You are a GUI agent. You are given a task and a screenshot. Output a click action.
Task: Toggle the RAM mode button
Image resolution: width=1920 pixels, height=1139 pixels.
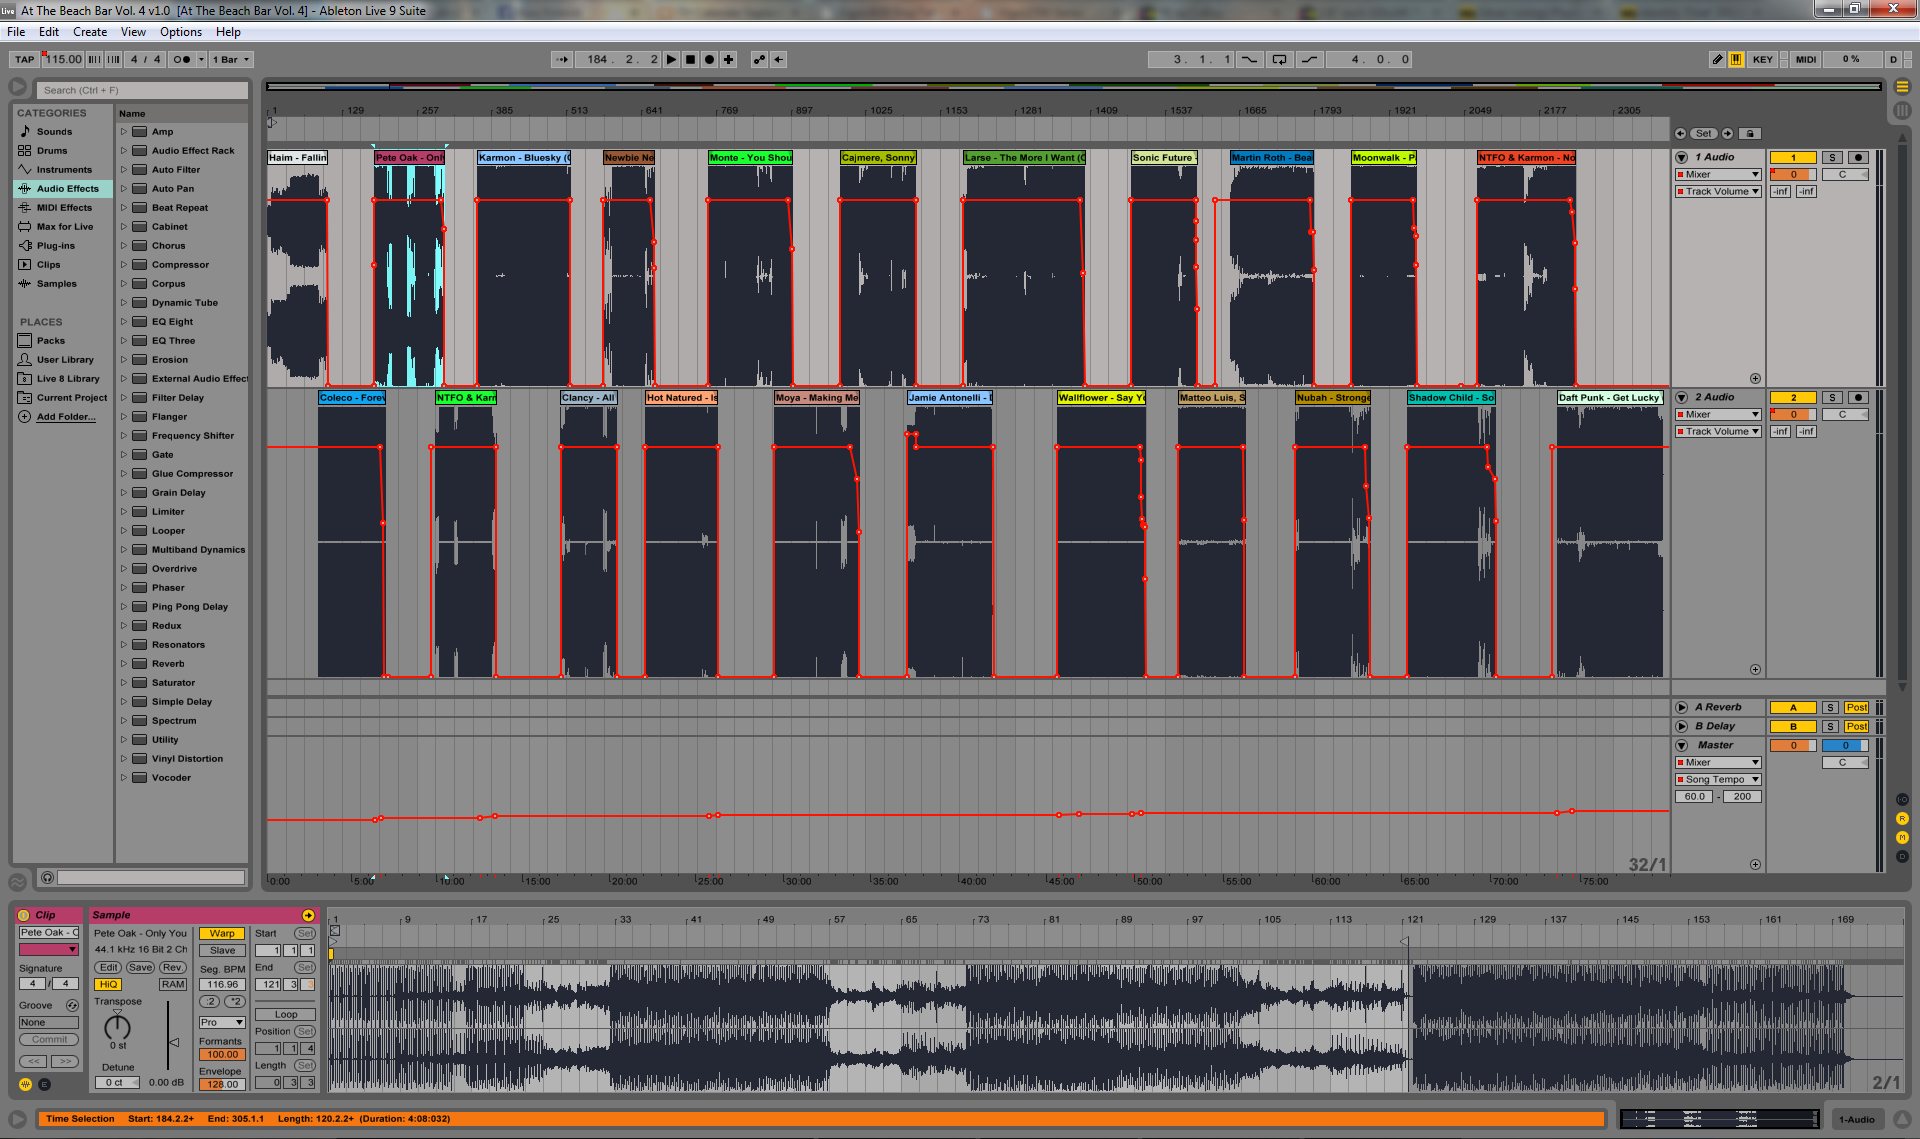pos(173,985)
